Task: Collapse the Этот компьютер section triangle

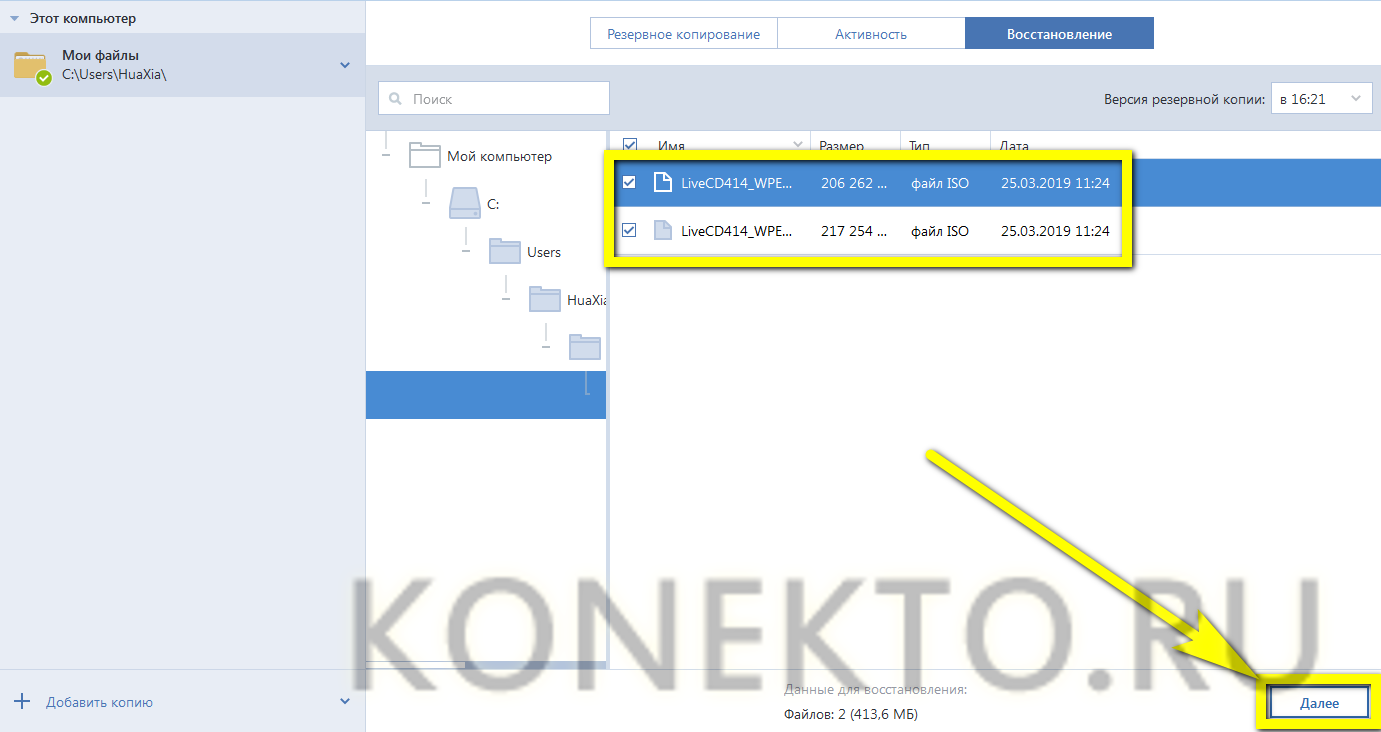Action: pos(15,18)
